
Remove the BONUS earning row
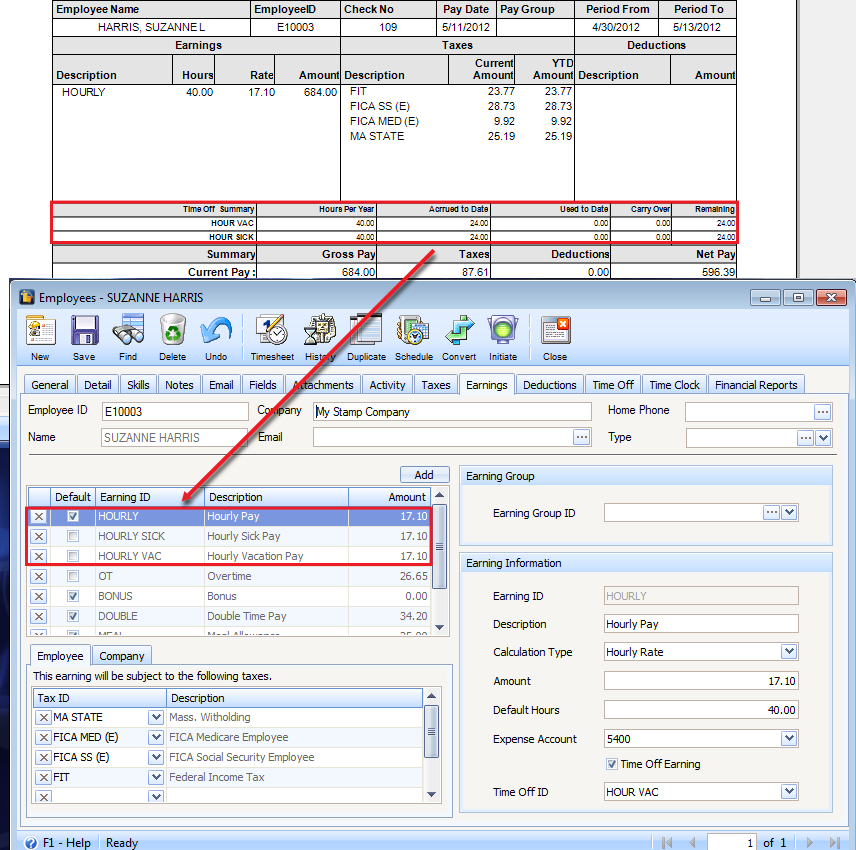click(39, 597)
